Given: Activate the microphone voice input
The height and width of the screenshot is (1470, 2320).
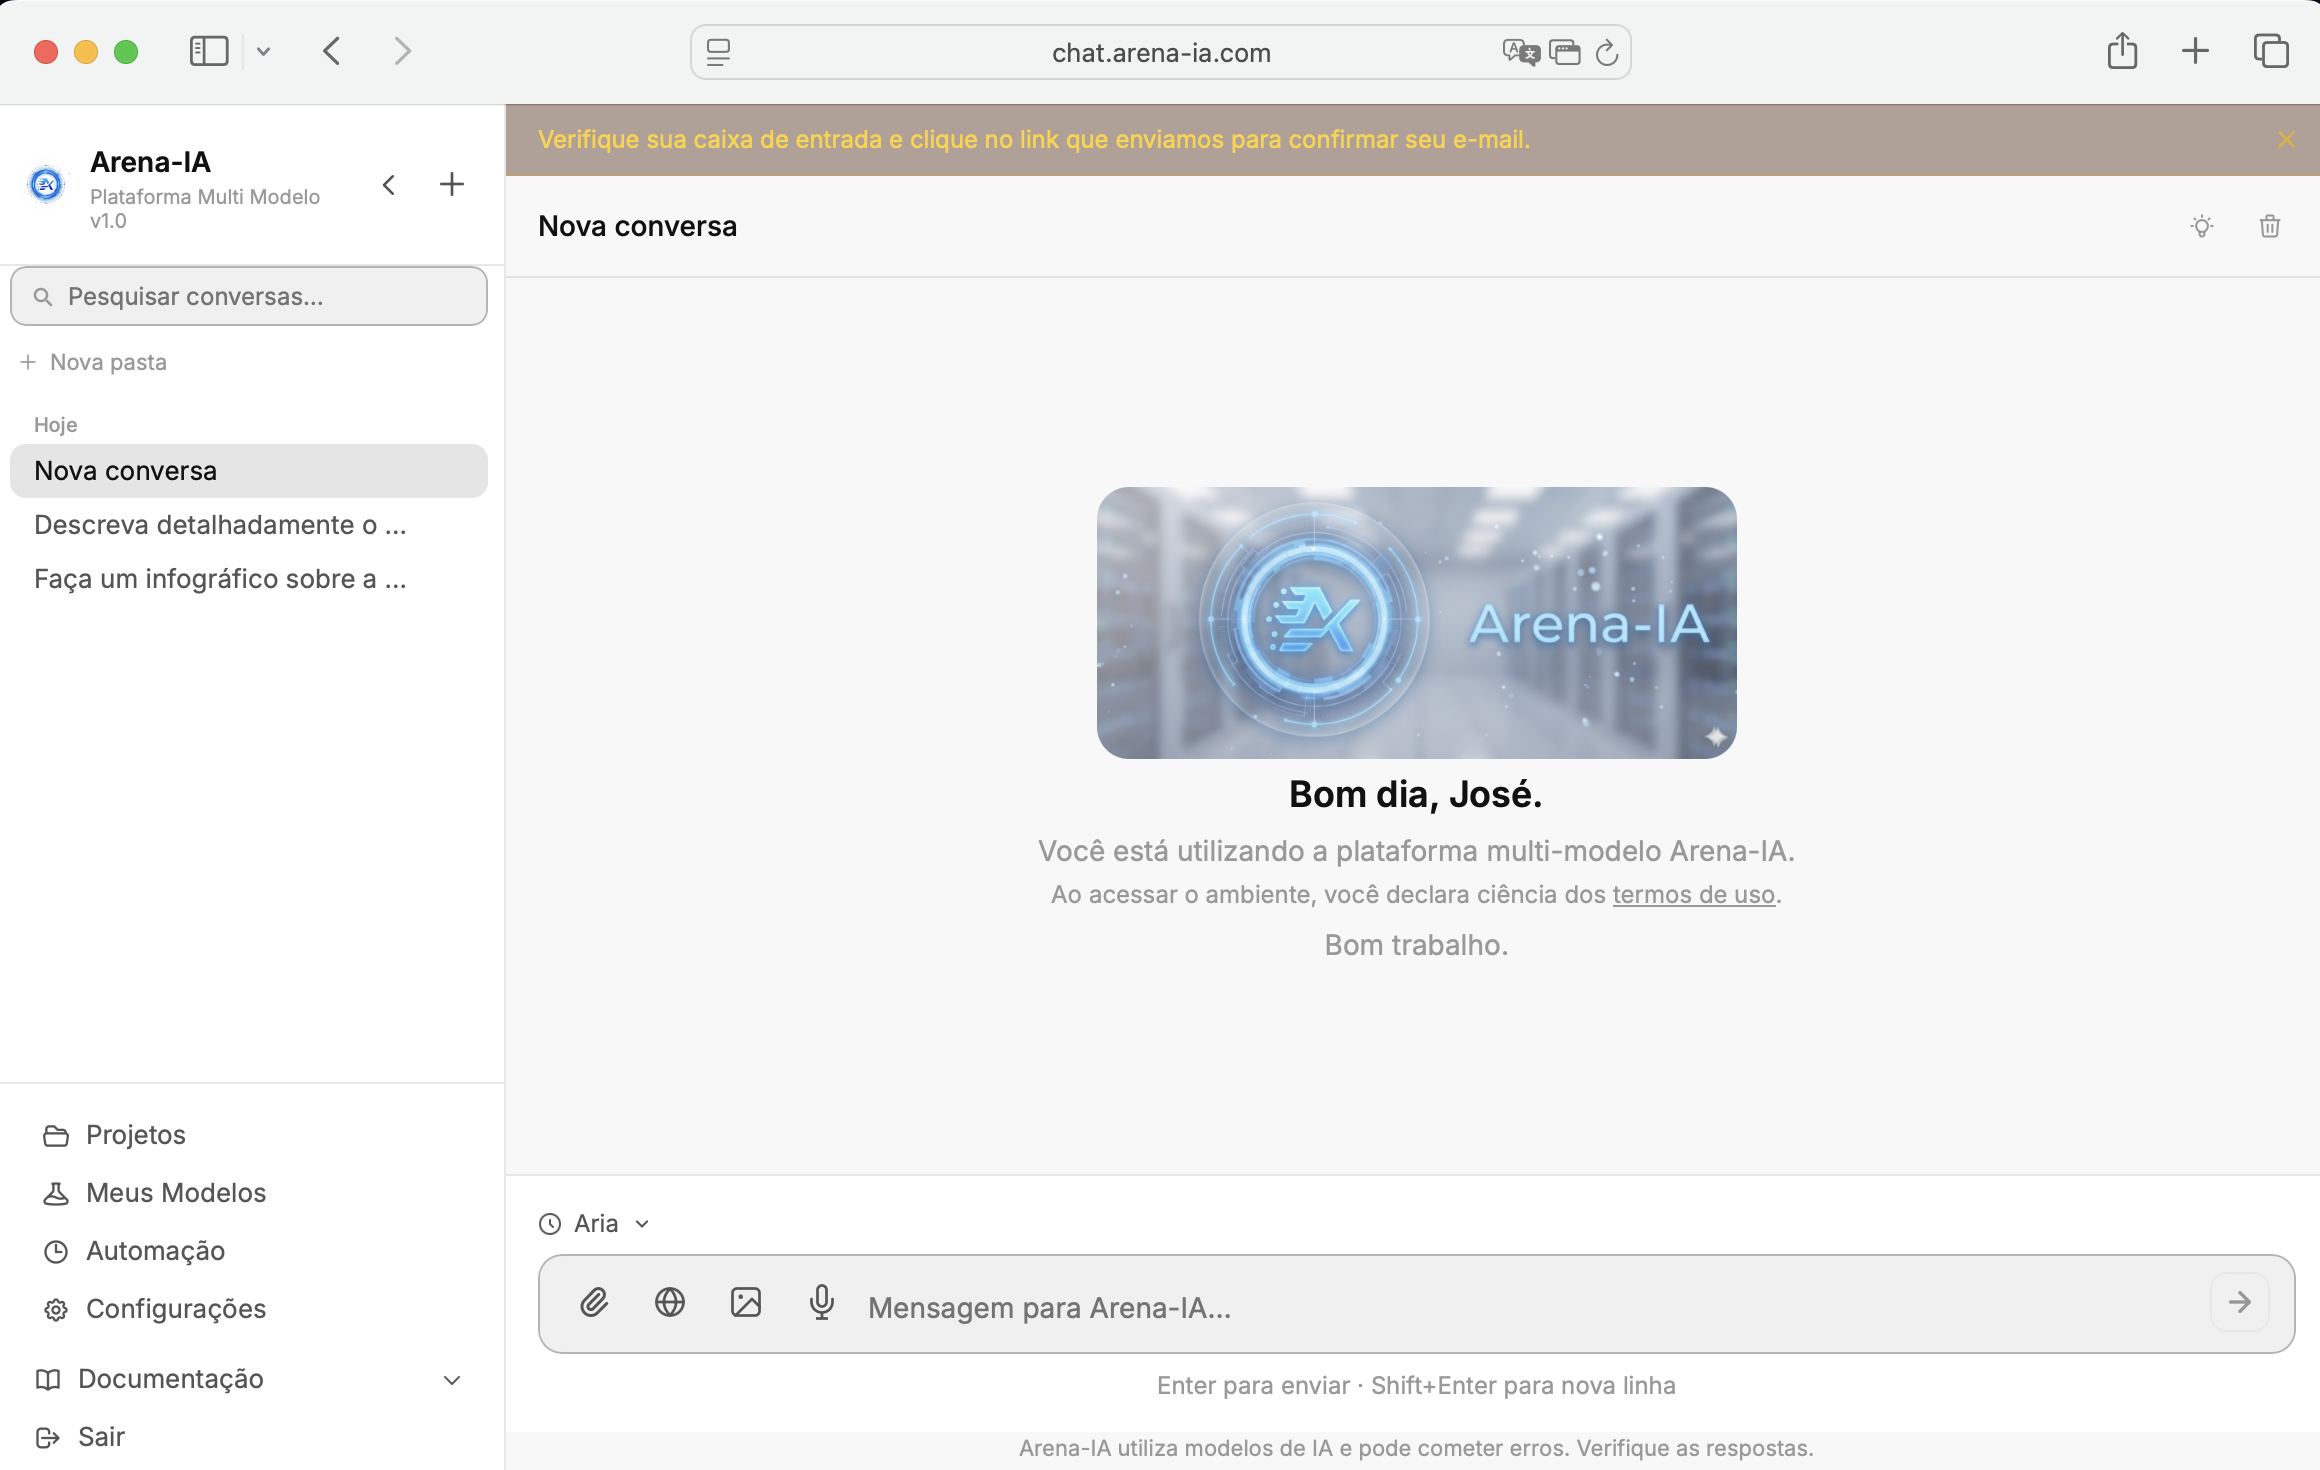Looking at the screenshot, I should [822, 1302].
